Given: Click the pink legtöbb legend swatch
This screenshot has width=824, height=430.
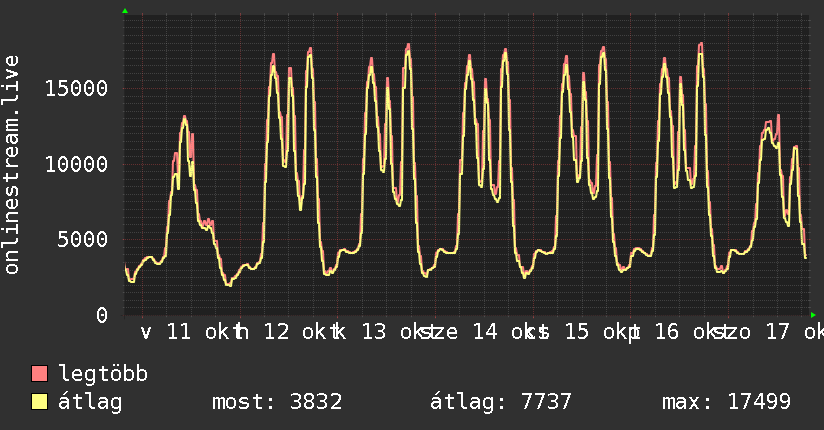Looking at the screenshot, I should [39, 374].
